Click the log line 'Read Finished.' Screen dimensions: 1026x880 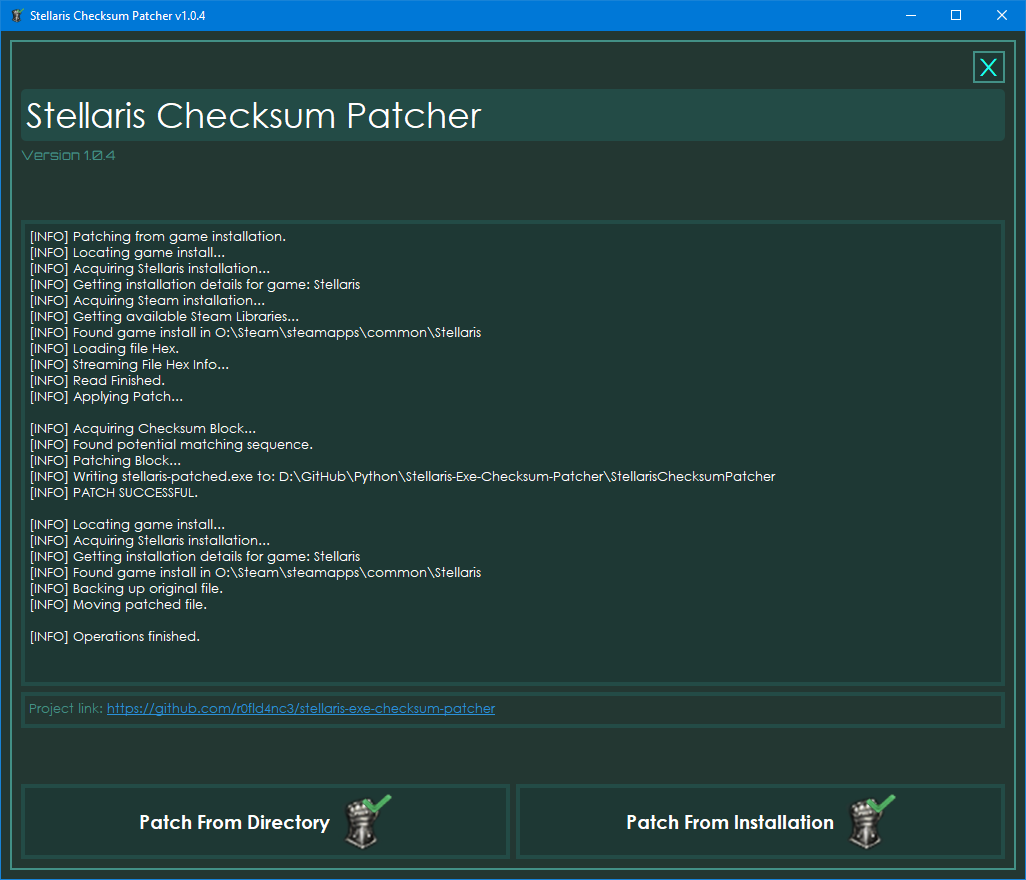click(x=97, y=381)
